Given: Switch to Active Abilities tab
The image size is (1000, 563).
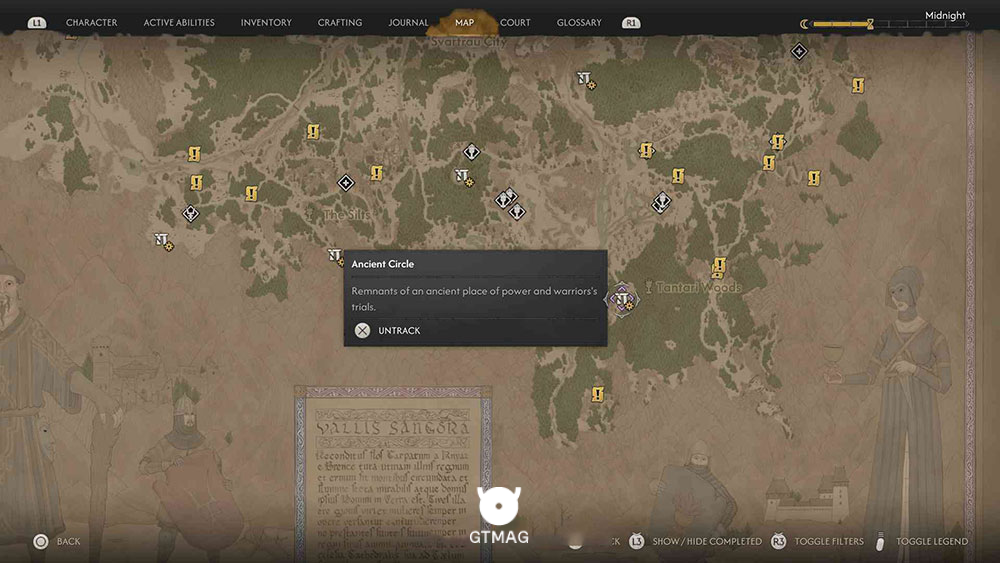Looking at the screenshot, I should [x=179, y=22].
